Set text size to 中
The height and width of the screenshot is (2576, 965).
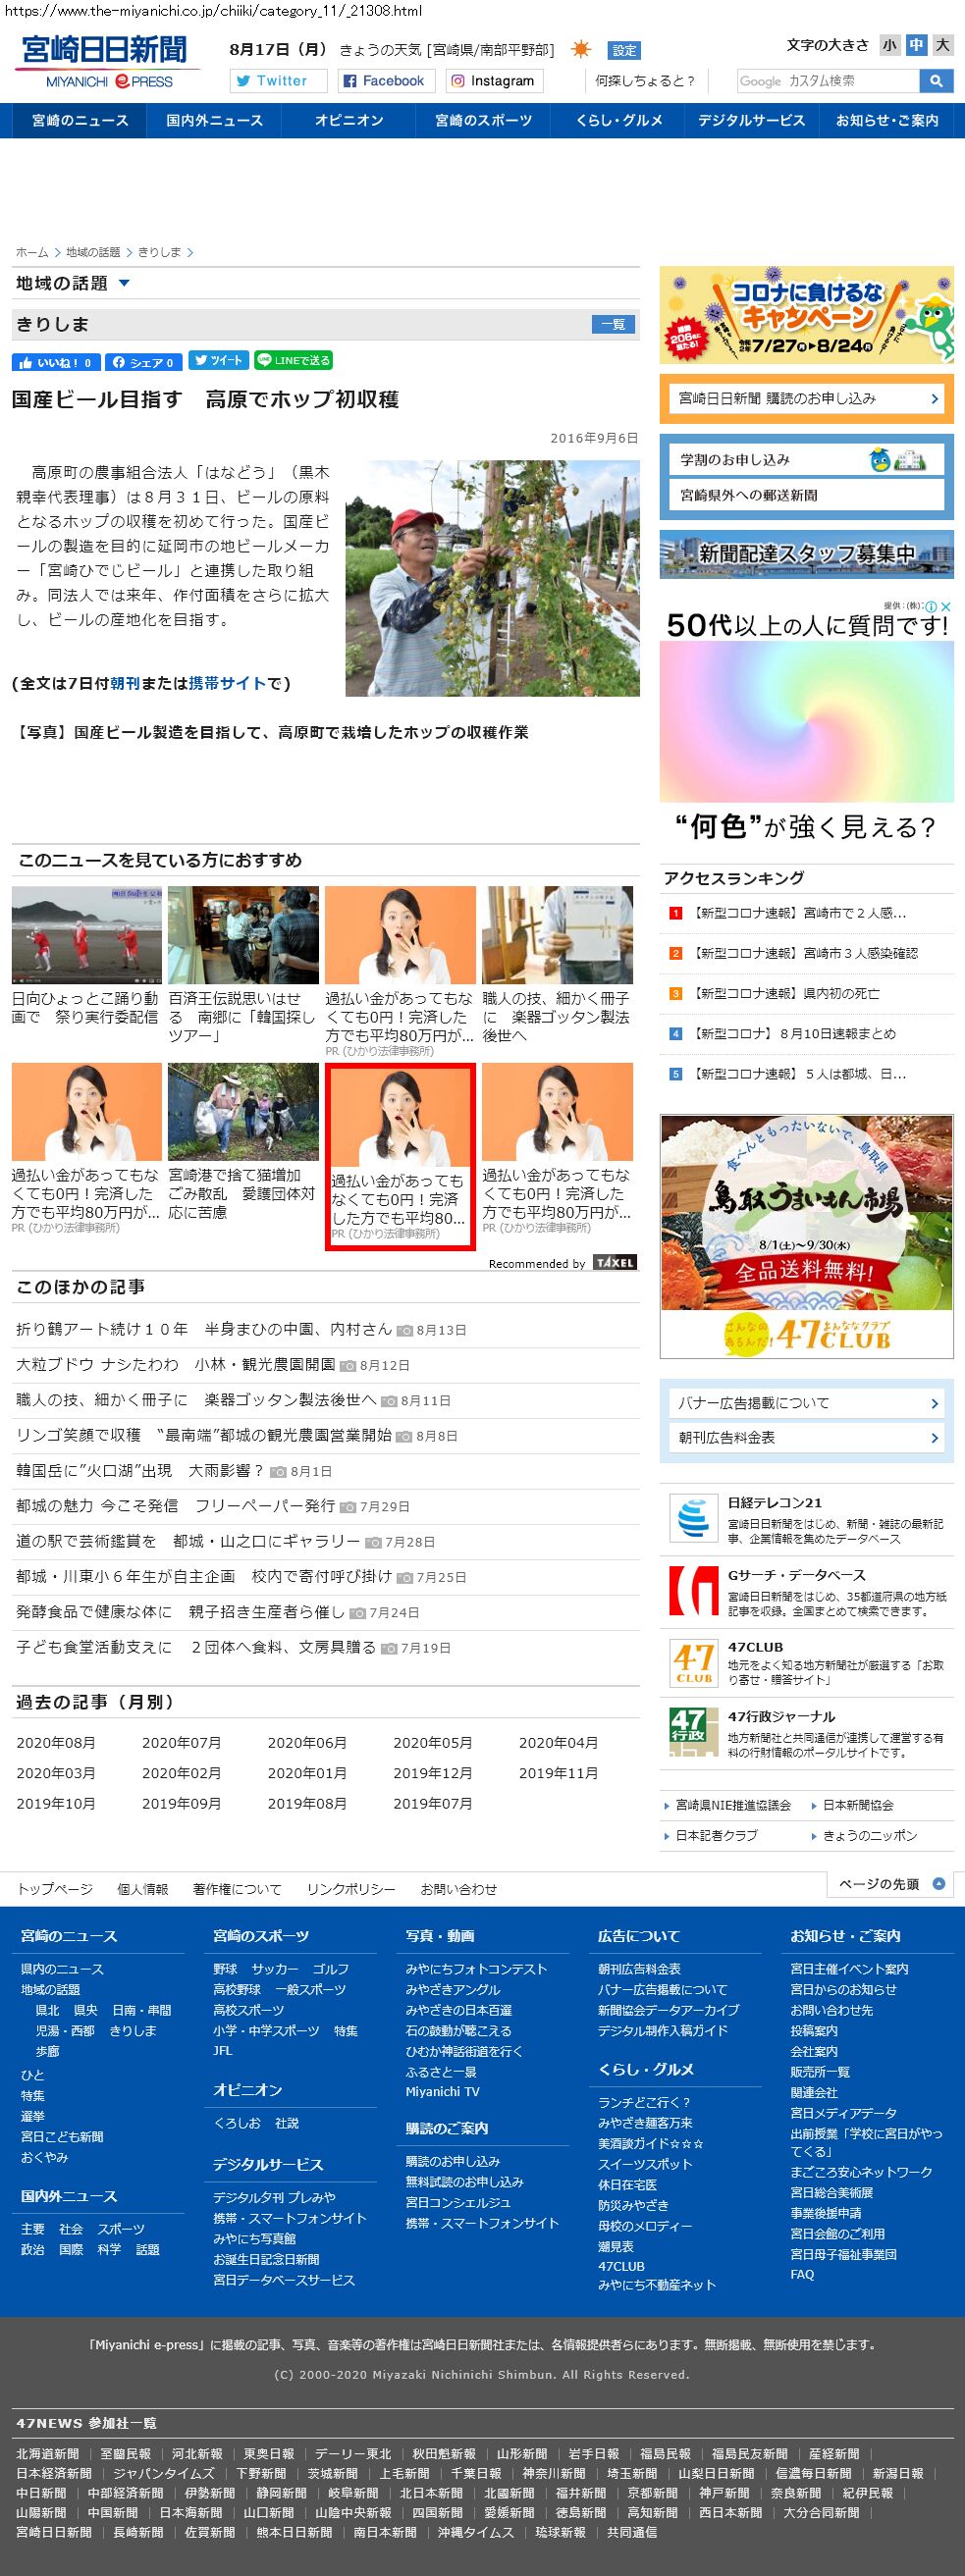coord(916,45)
